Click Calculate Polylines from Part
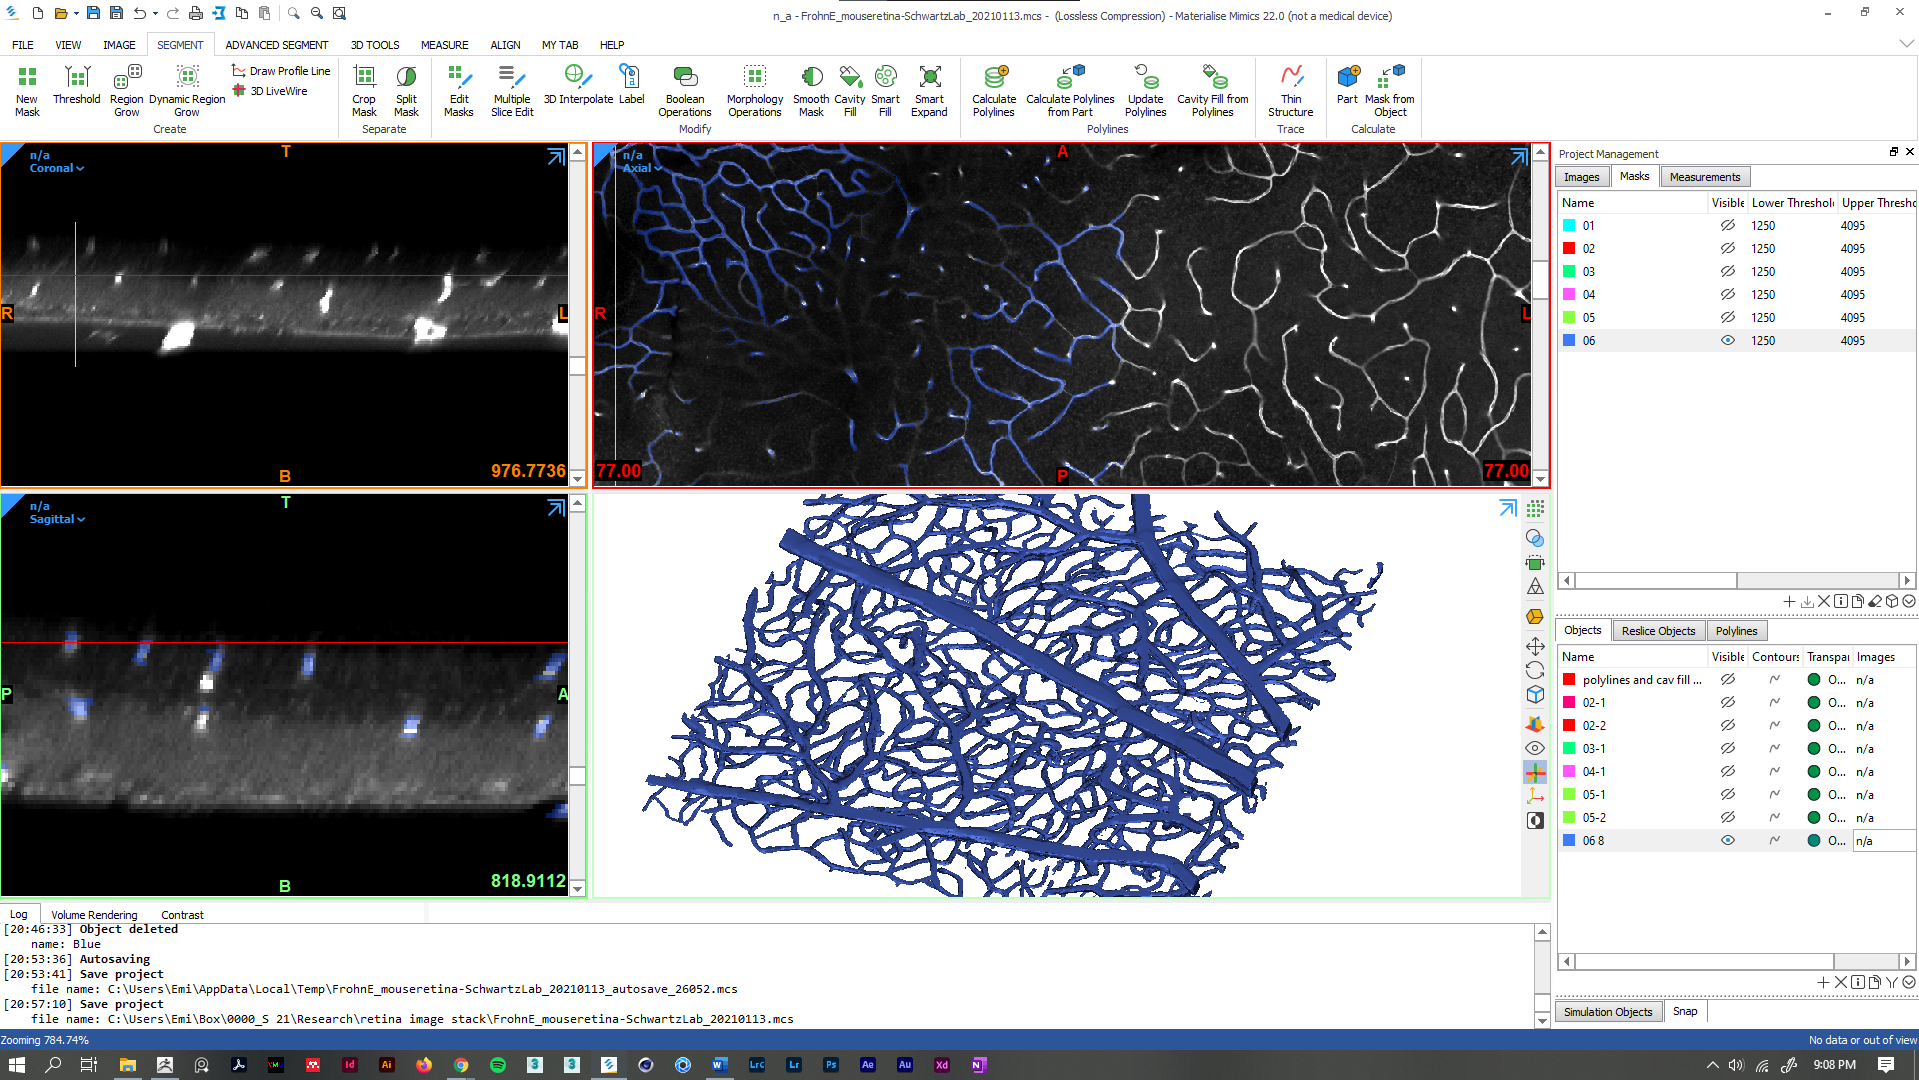 1070,91
